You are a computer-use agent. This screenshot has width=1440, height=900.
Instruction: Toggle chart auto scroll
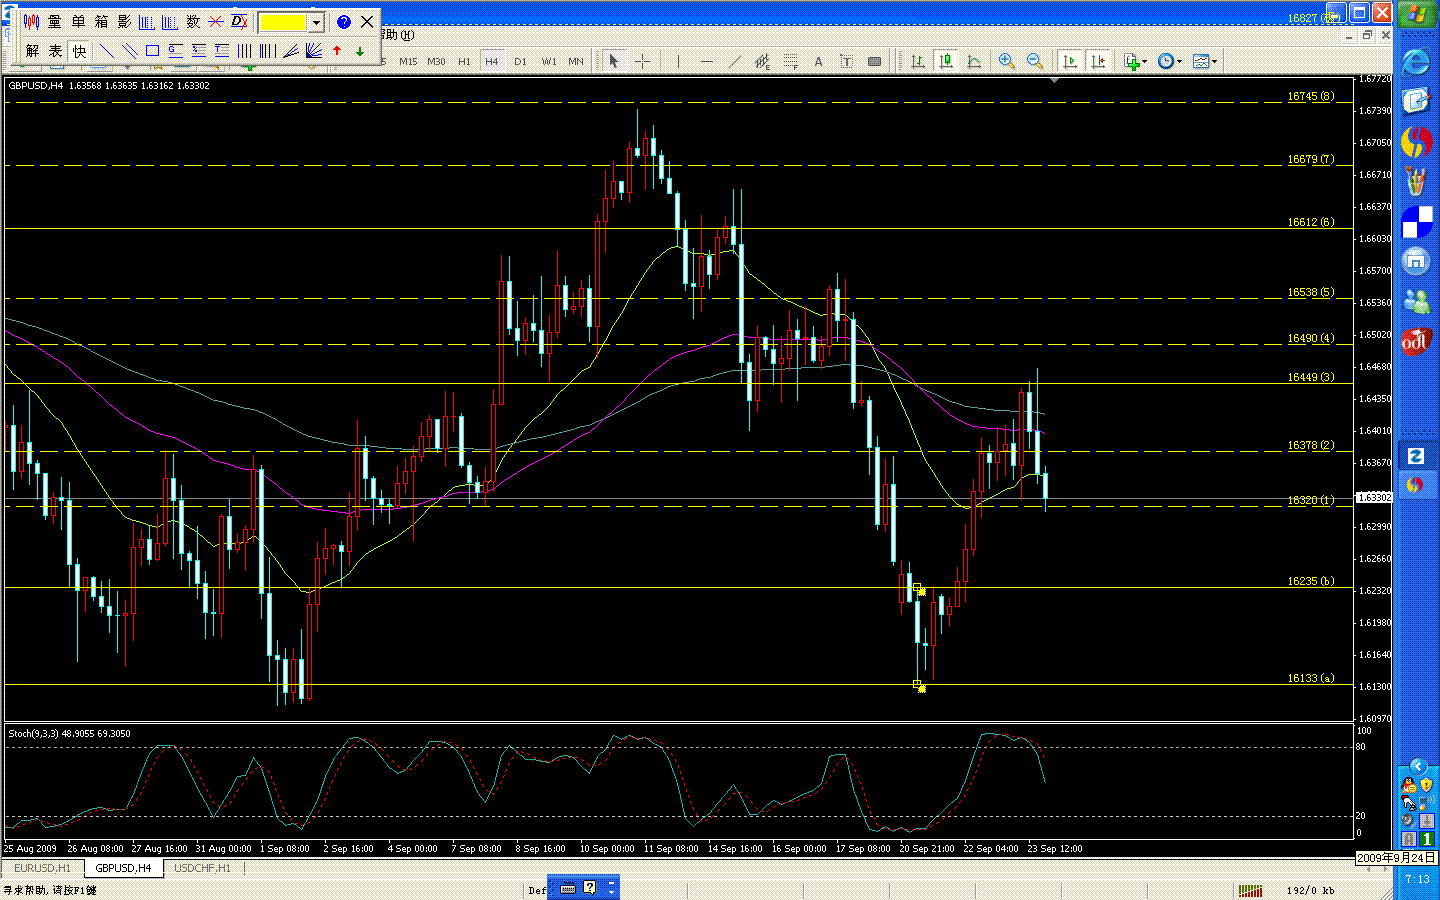pyautogui.click(x=1070, y=61)
